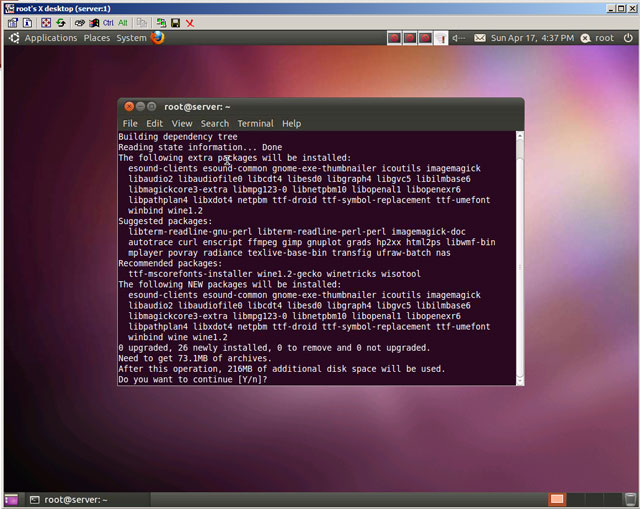Click the terminal vertical scrollbar
Image resolution: width=640 pixels, height=509 pixels.
click(520, 258)
